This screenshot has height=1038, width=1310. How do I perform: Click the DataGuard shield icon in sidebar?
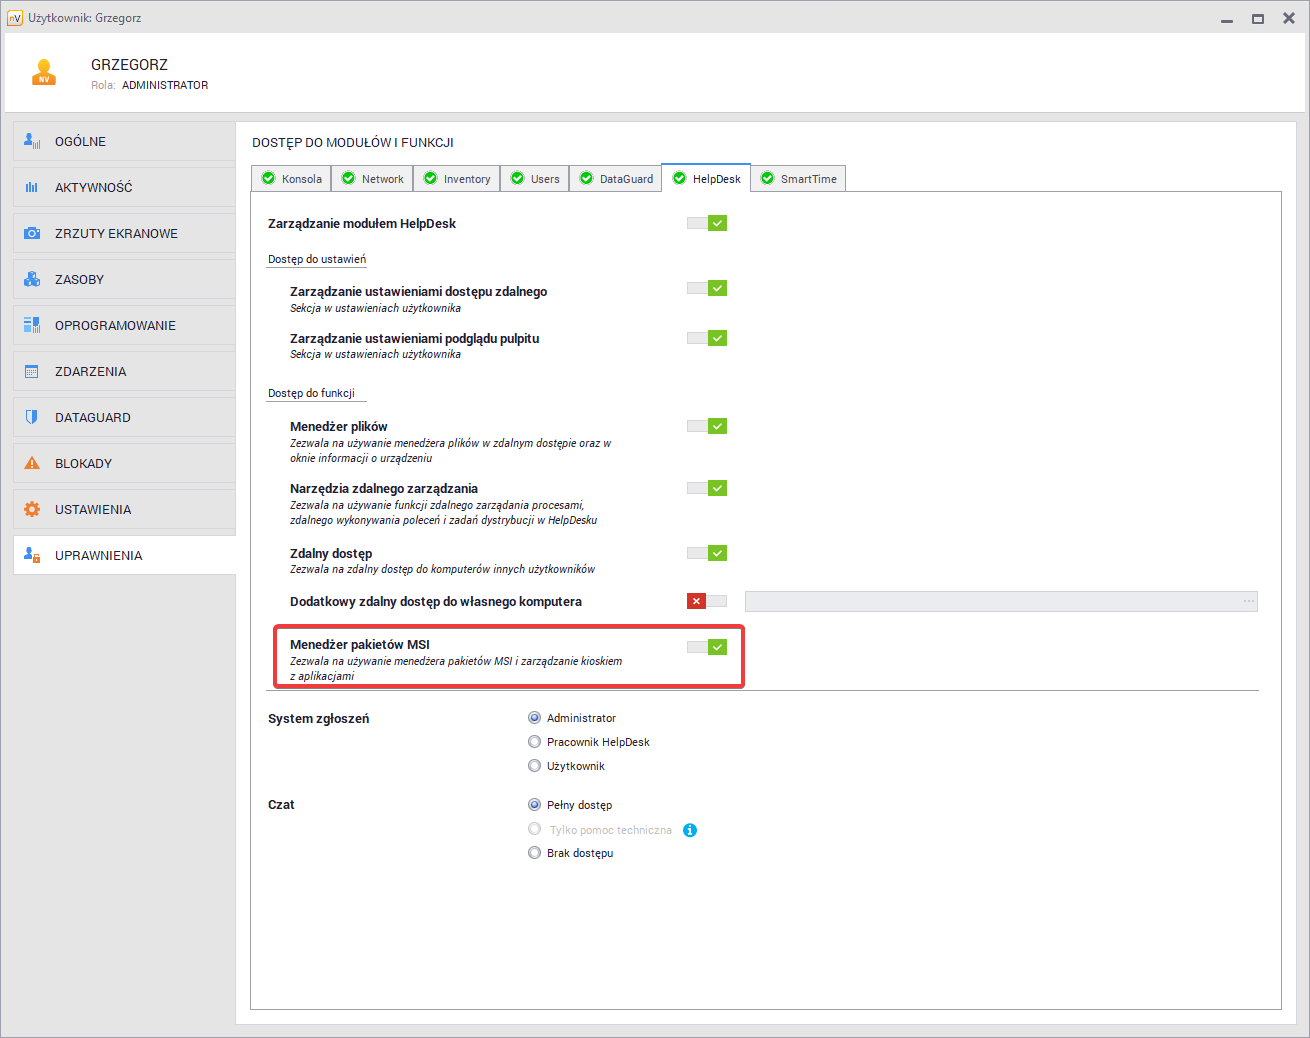[32, 417]
